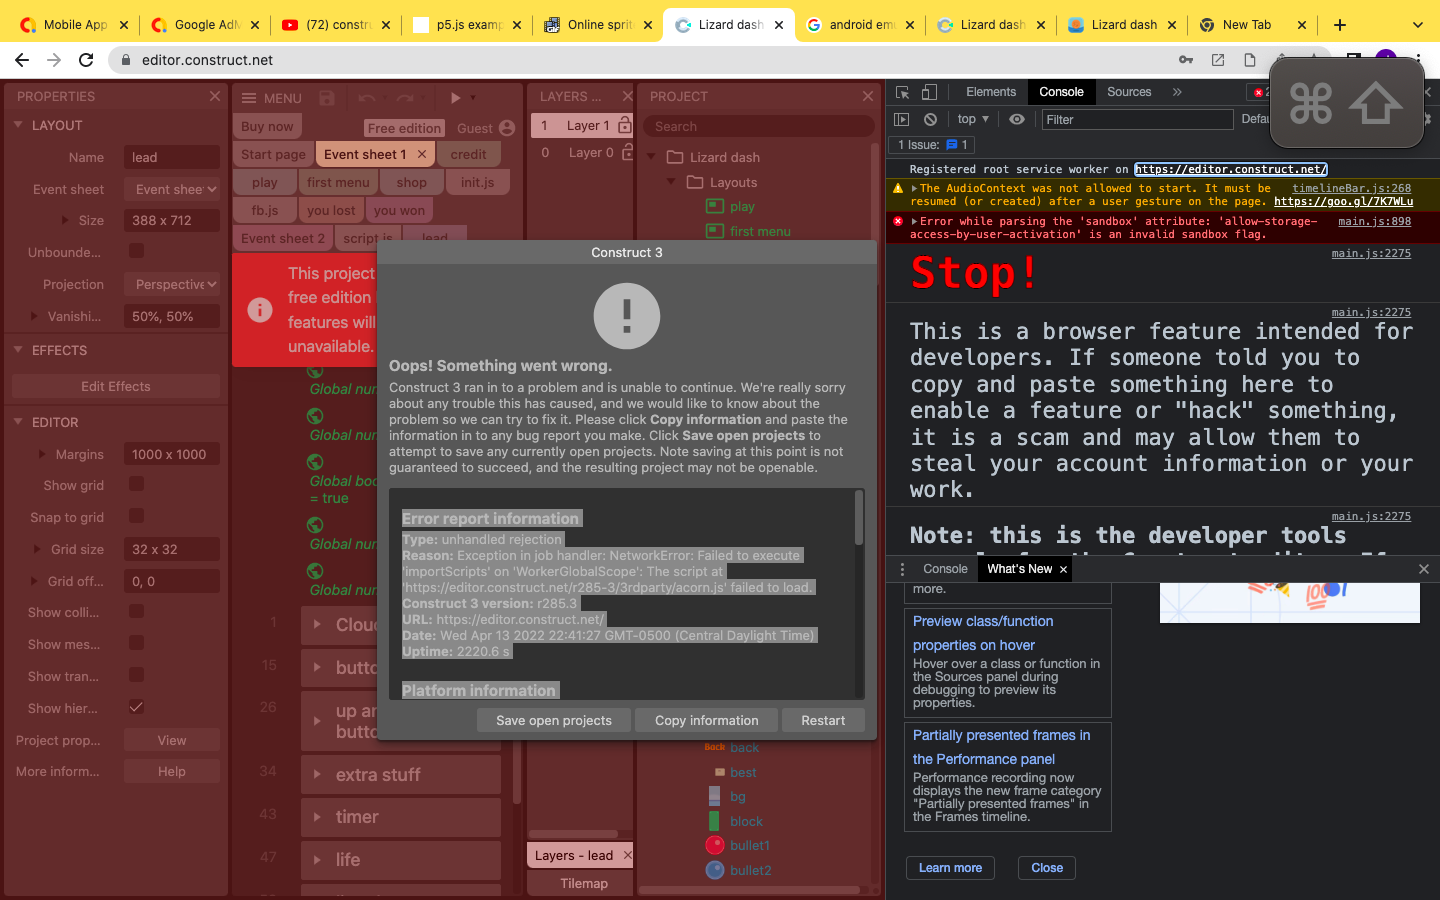Switch to the Elements DevTools tab

(991, 92)
